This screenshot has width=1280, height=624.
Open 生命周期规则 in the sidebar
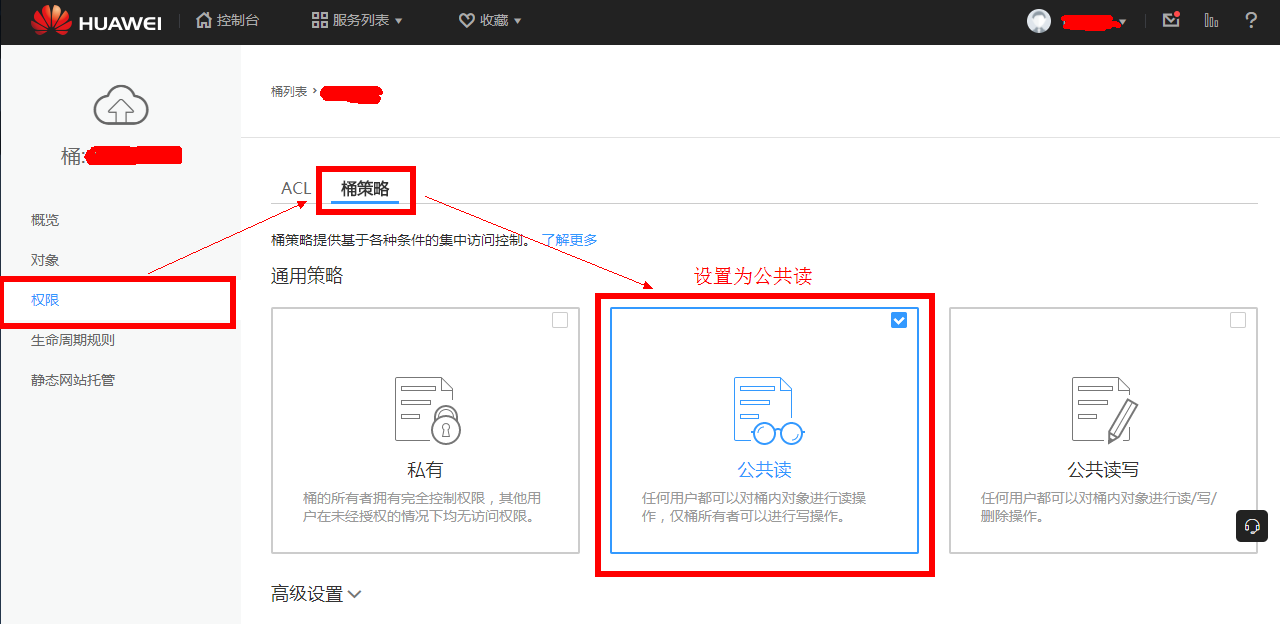(73, 340)
